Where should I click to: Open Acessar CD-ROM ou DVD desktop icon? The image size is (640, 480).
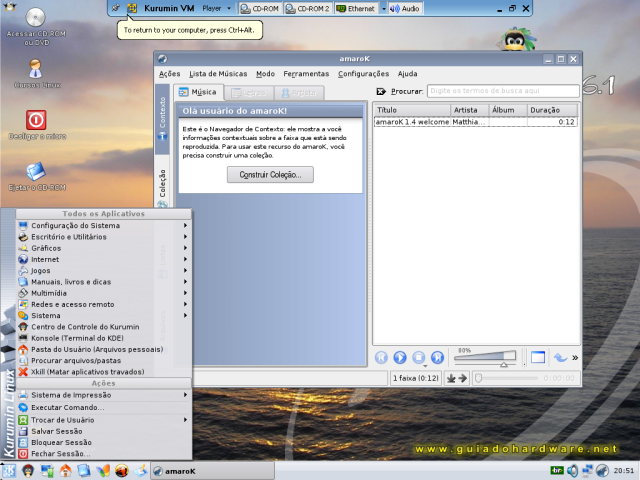click(x=36, y=27)
